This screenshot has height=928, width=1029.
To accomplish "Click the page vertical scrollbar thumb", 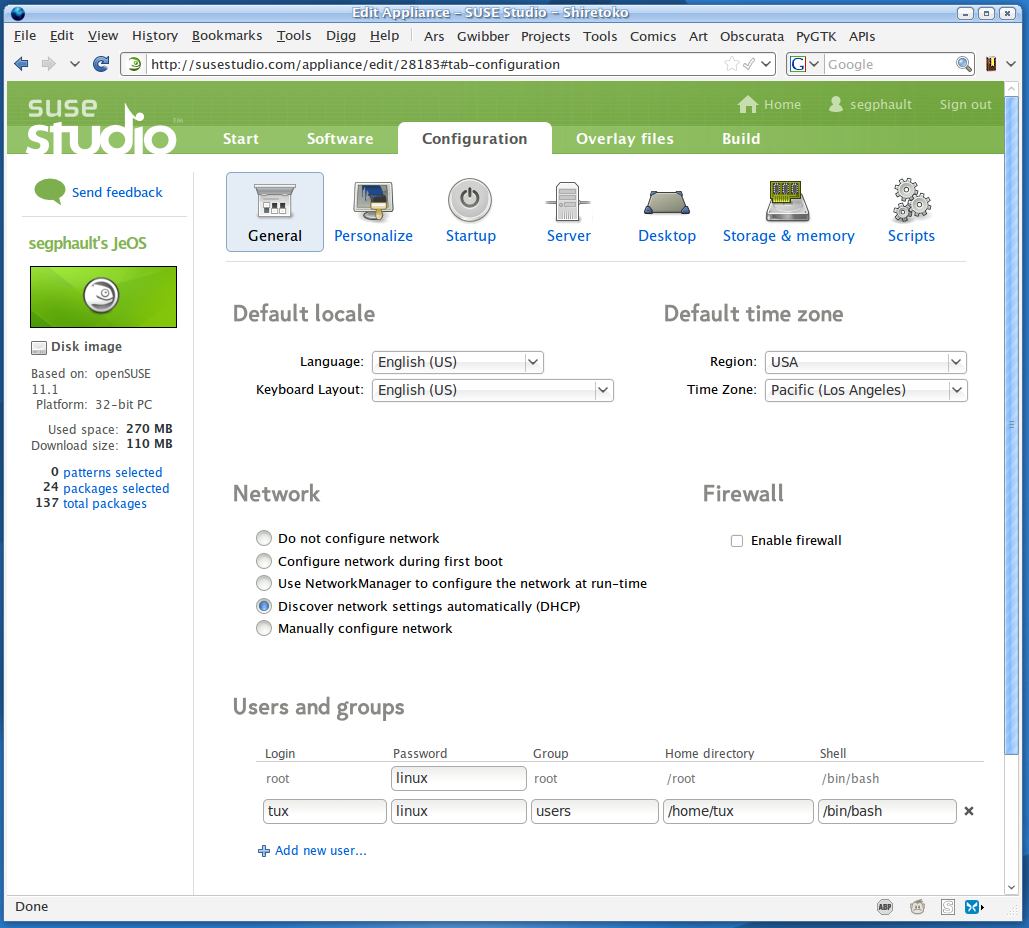I will (x=1011, y=425).
